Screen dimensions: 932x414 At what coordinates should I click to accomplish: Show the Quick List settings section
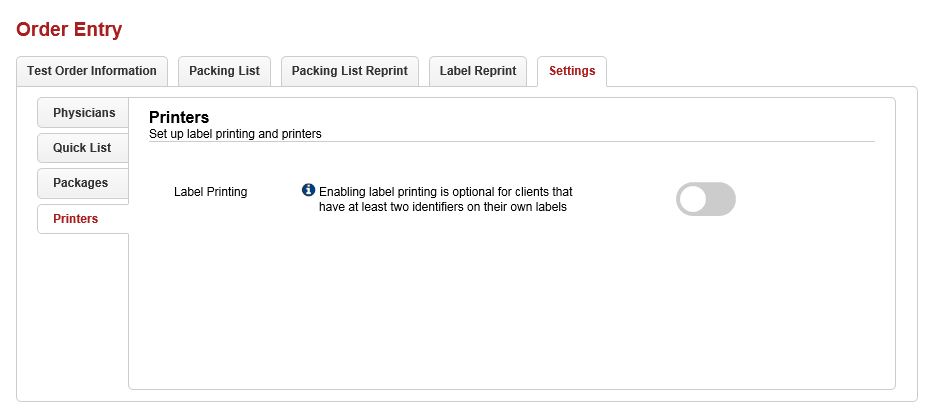click(x=82, y=148)
